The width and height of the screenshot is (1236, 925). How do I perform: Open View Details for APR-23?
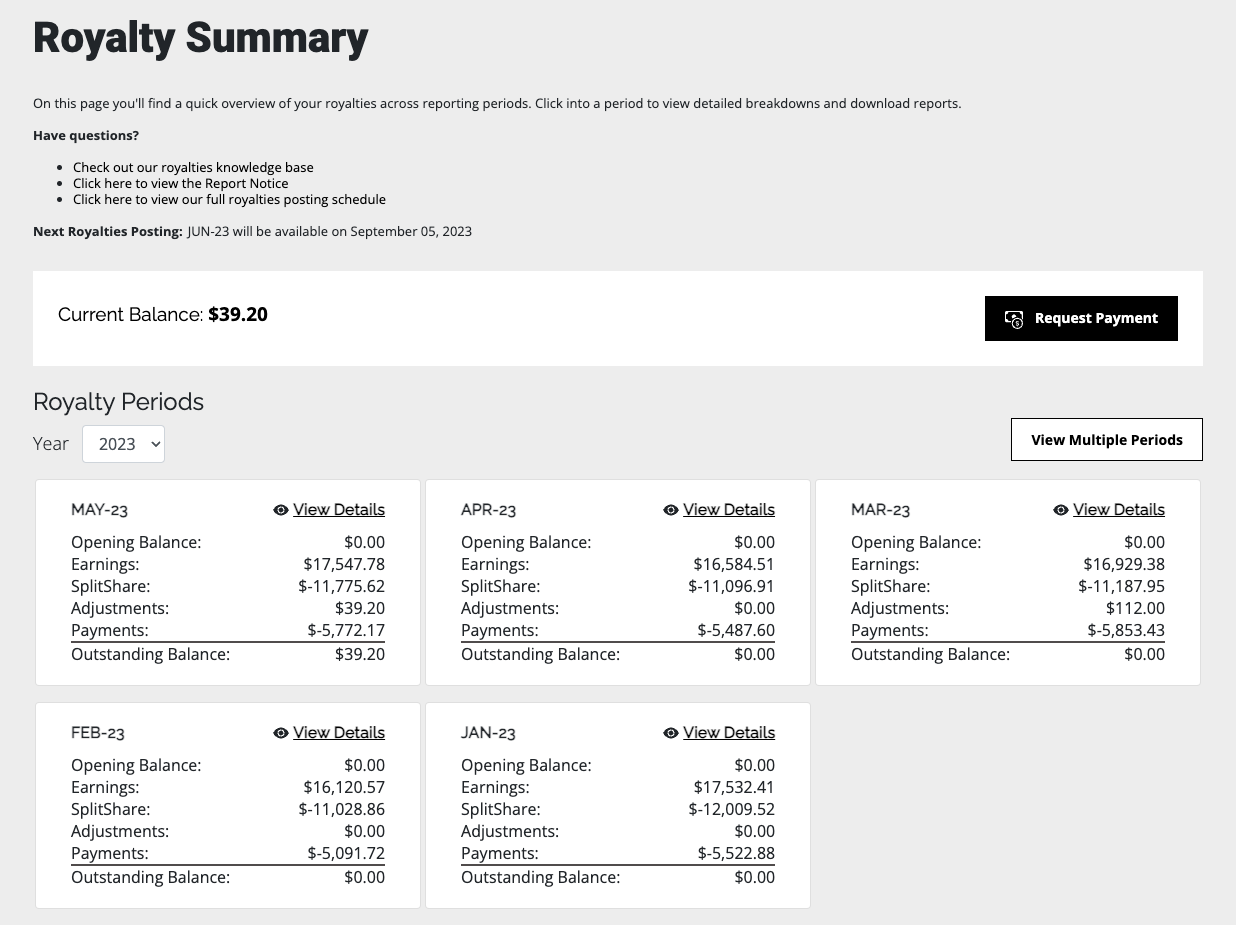(729, 510)
